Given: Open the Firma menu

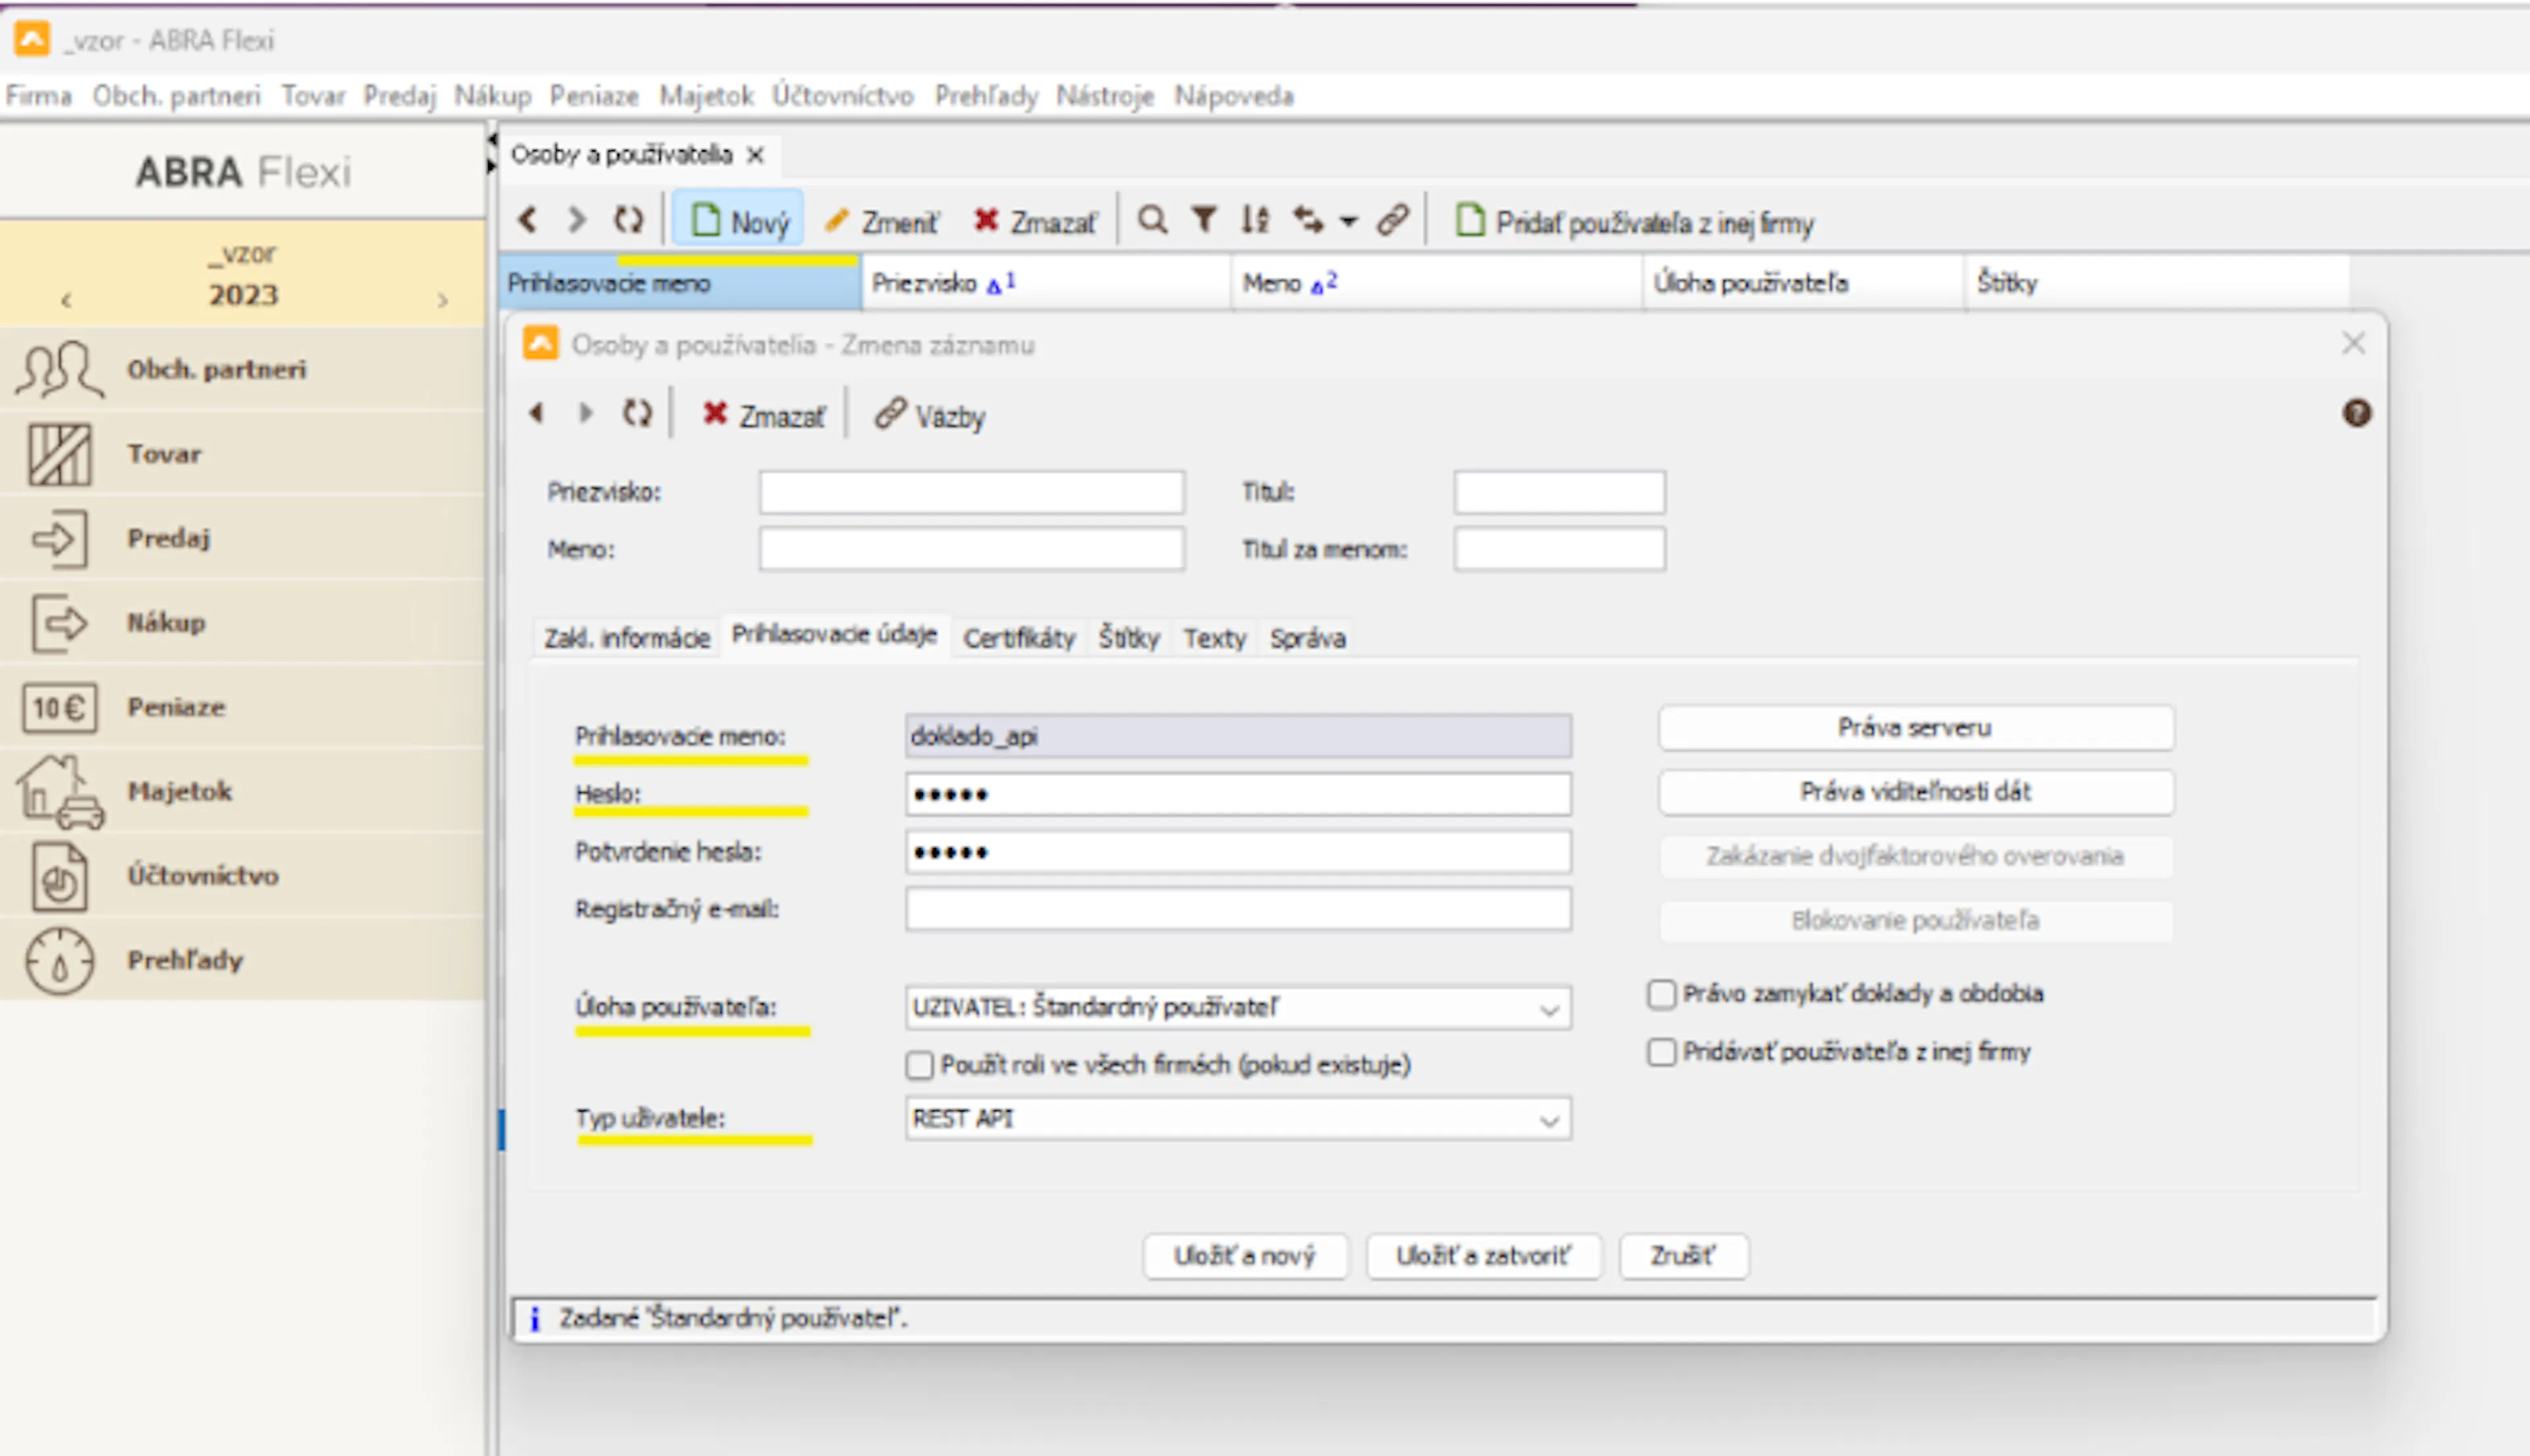Looking at the screenshot, I should [39, 96].
